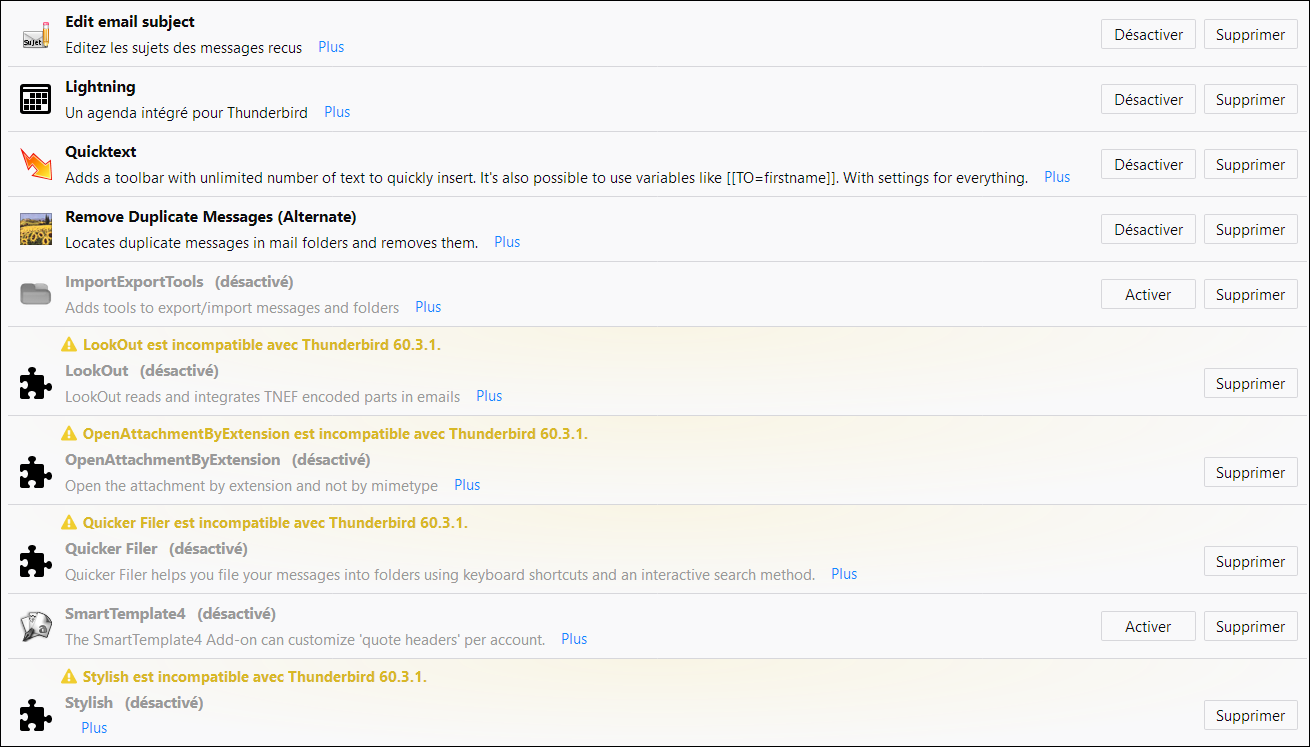Open Plus link for LookOut
The height and width of the screenshot is (747, 1310).
click(489, 396)
